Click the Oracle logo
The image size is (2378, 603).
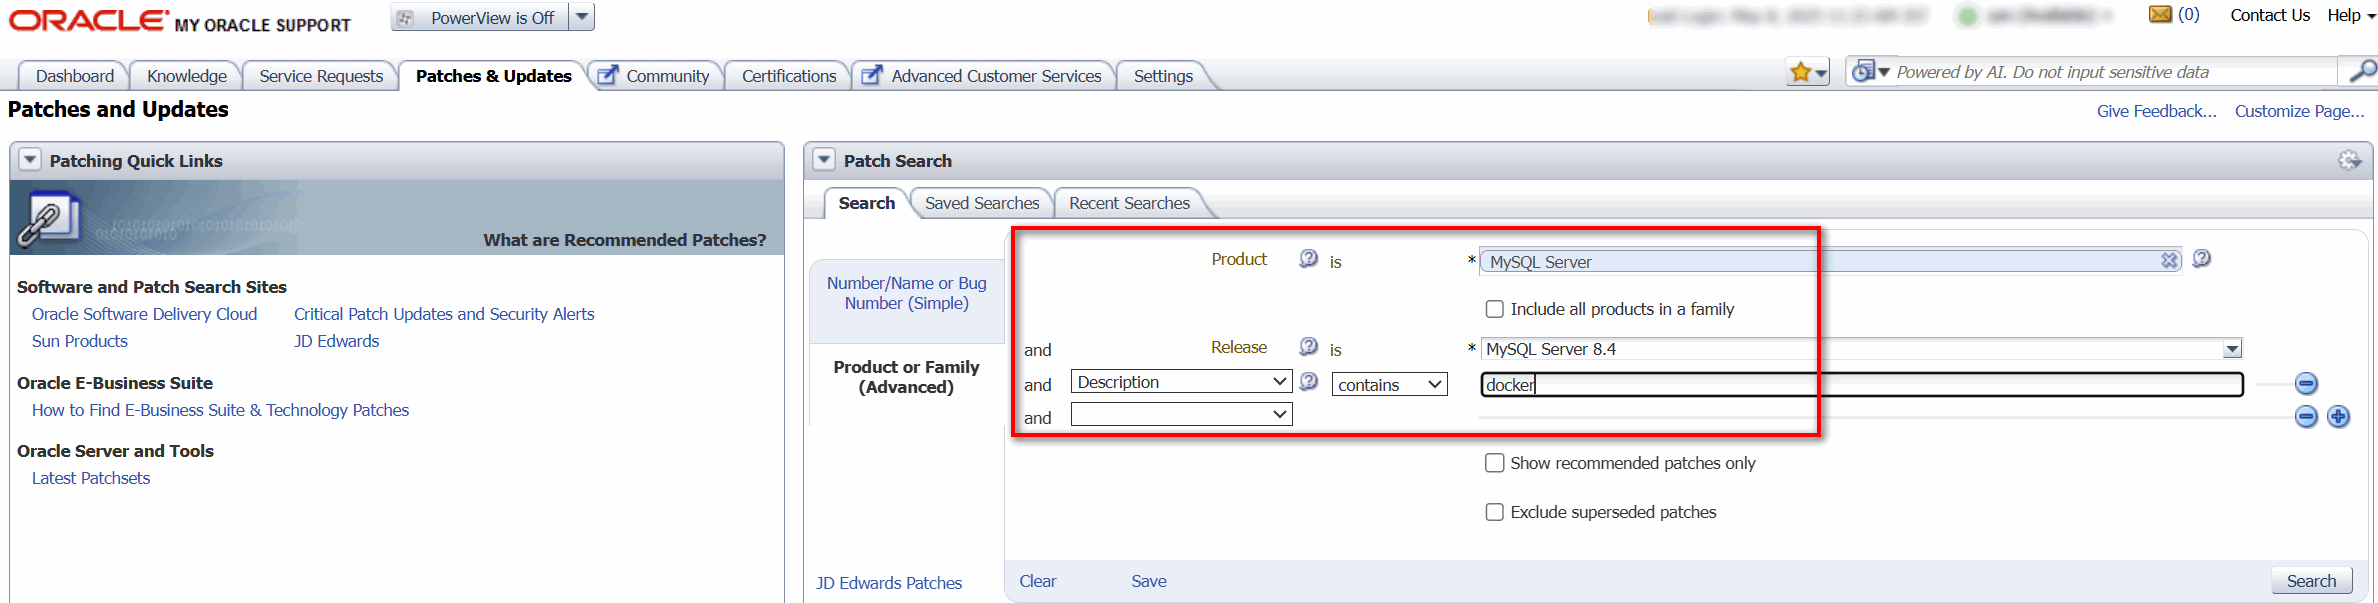(88, 20)
